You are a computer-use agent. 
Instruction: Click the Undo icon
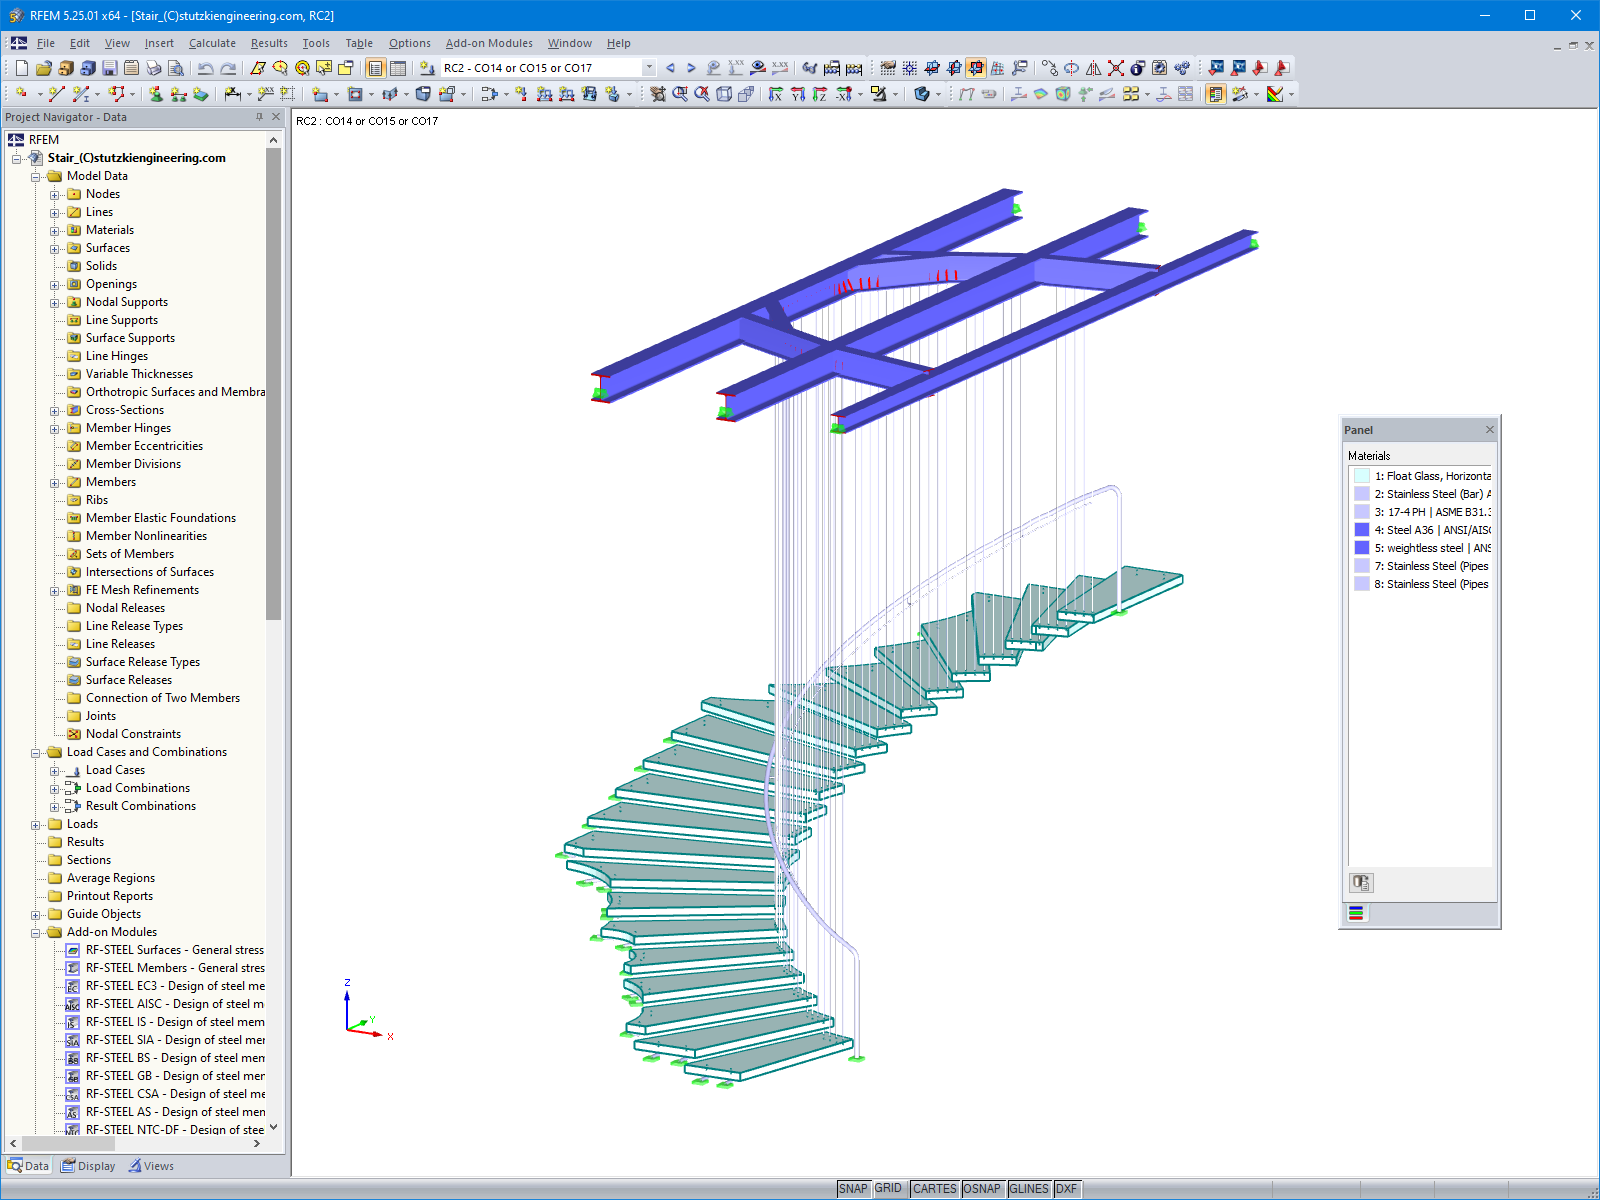click(x=206, y=68)
